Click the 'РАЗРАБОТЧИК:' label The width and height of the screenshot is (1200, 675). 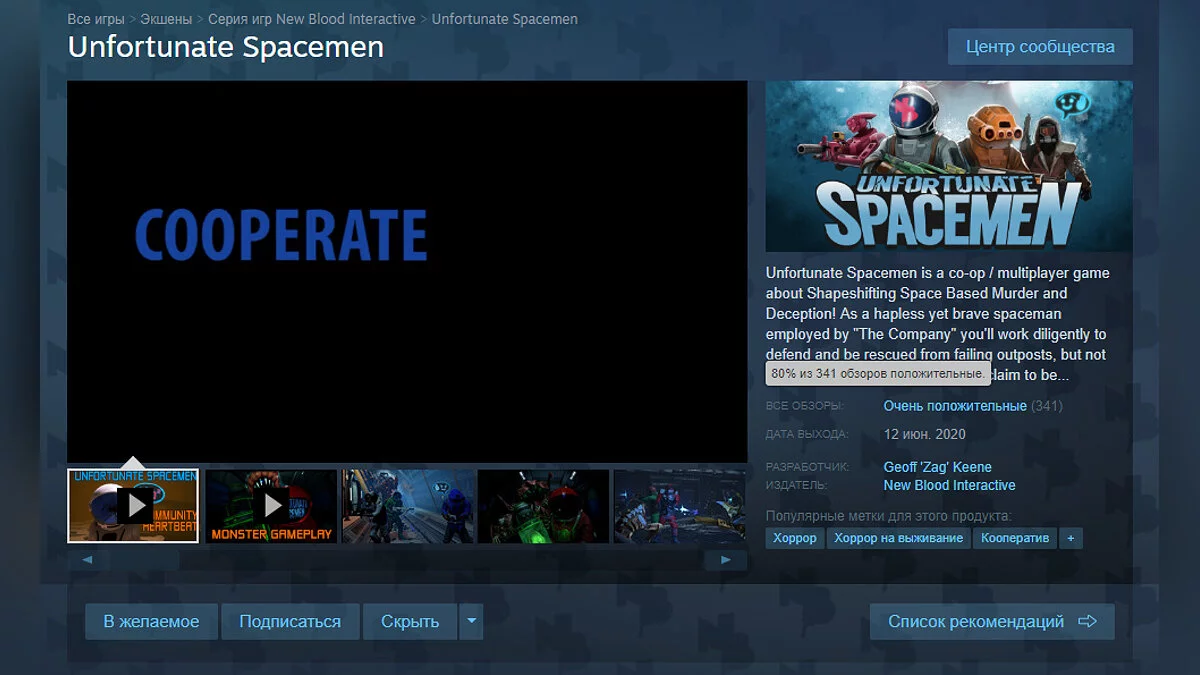(x=807, y=467)
